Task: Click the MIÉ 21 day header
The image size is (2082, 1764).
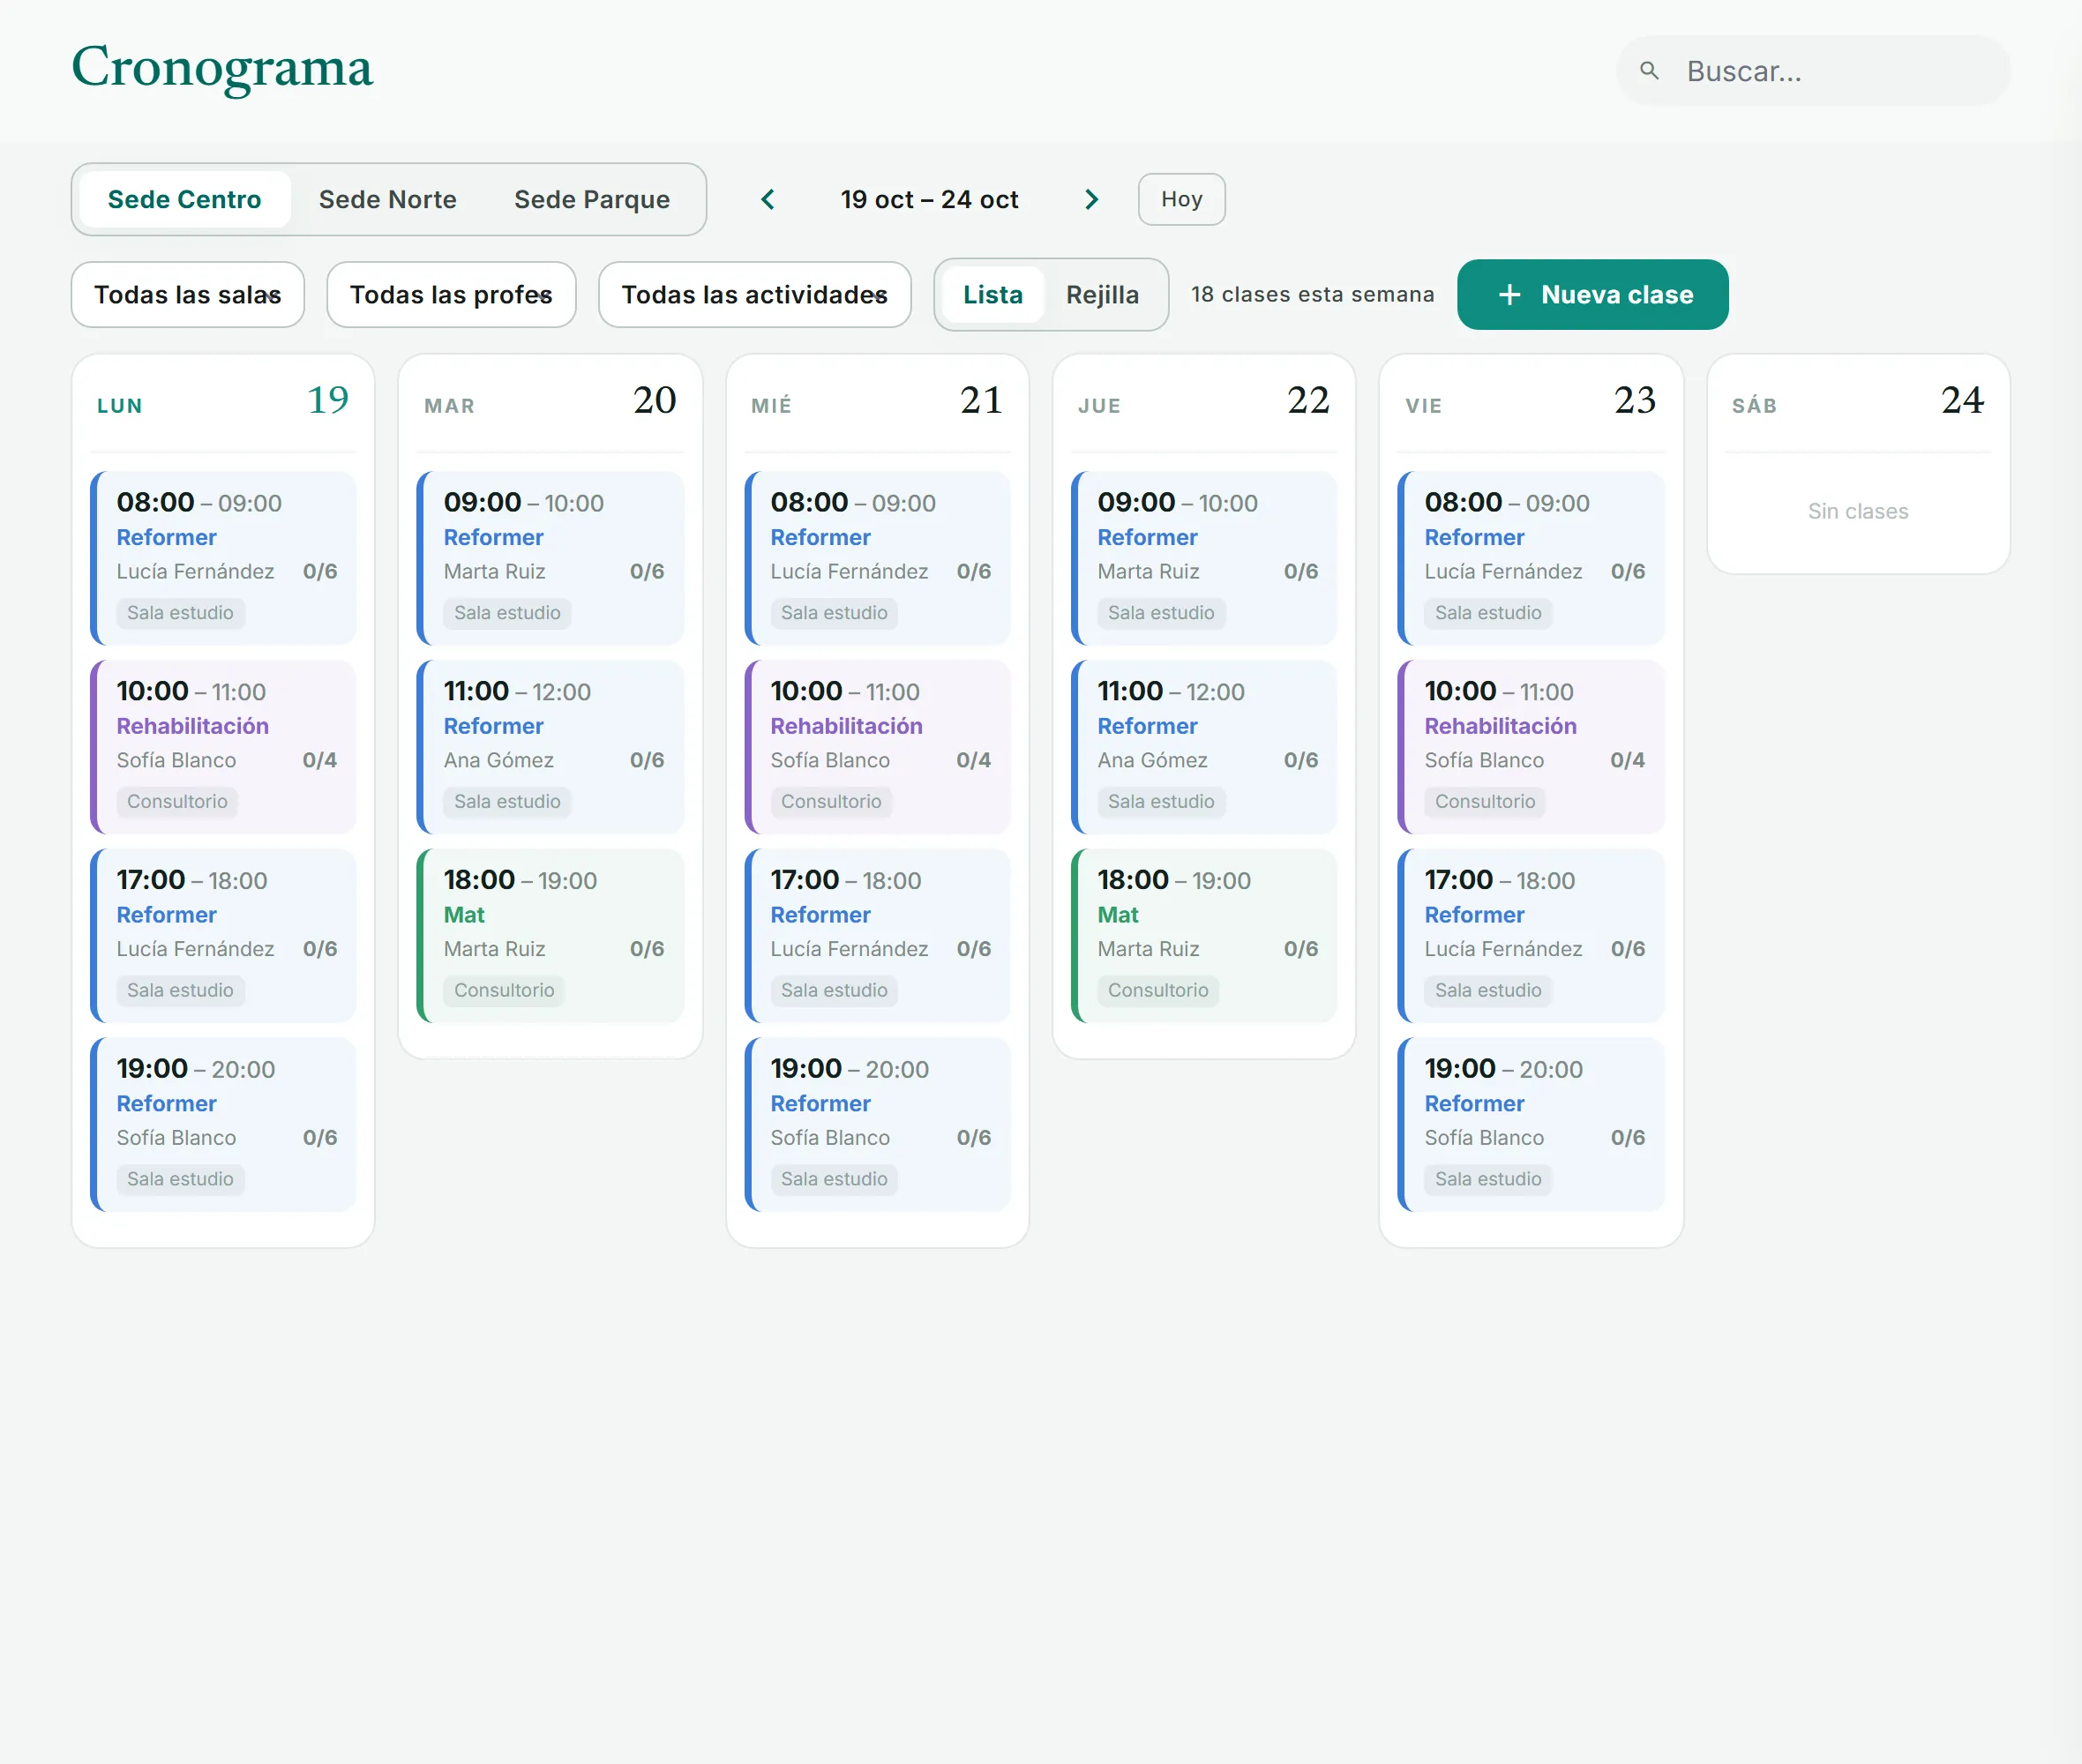Action: [877, 402]
